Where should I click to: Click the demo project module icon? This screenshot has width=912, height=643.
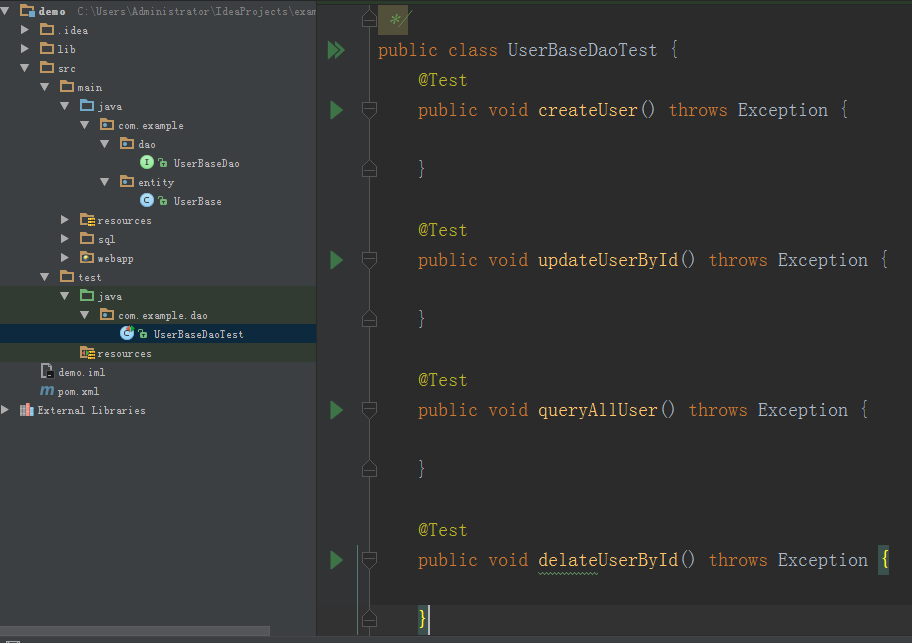coord(27,10)
